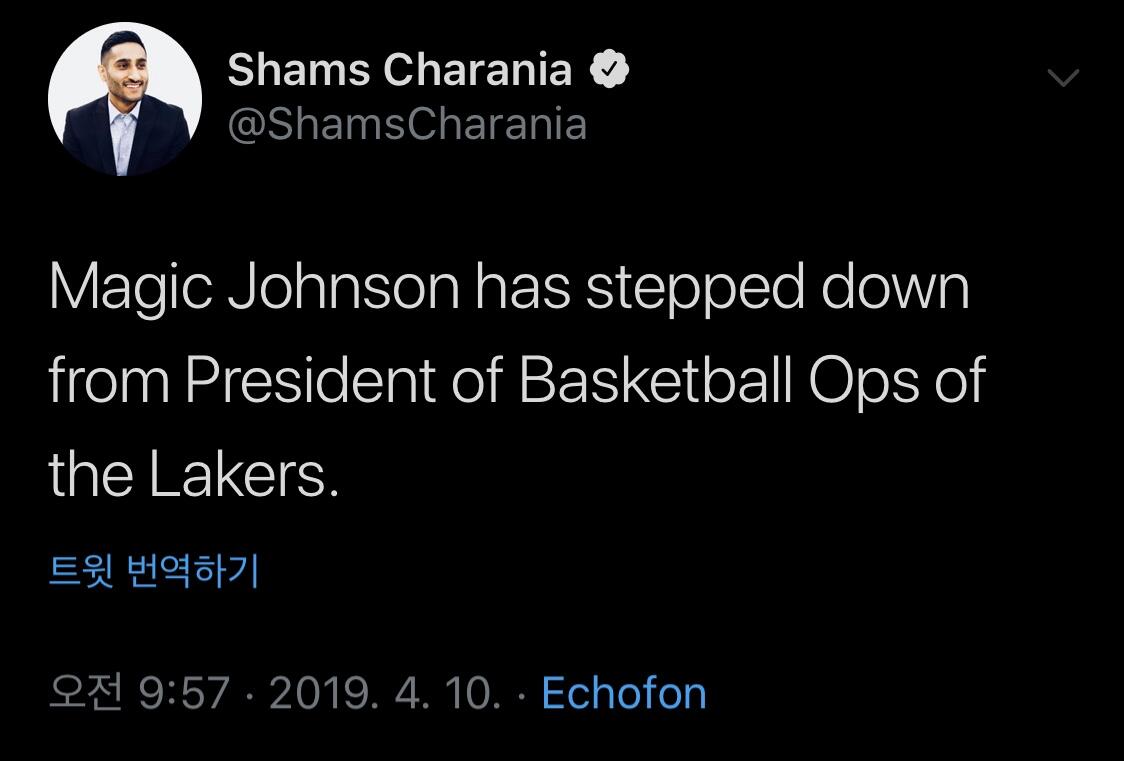
Task: Click the word "President" in the tweet
Action: point(310,382)
